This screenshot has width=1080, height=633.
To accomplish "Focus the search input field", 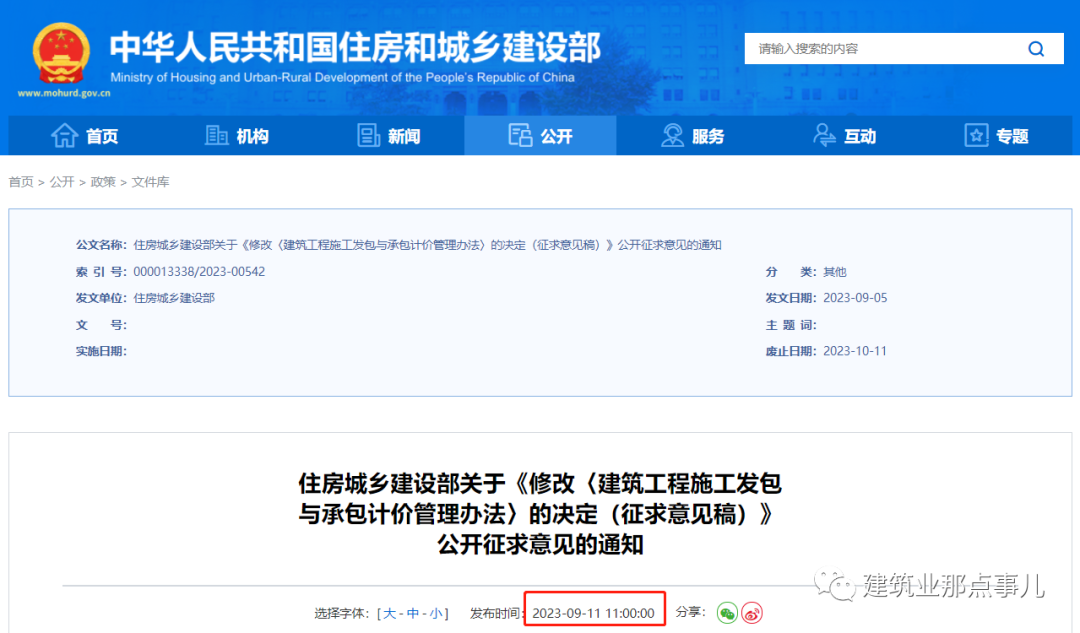I will (904, 49).
